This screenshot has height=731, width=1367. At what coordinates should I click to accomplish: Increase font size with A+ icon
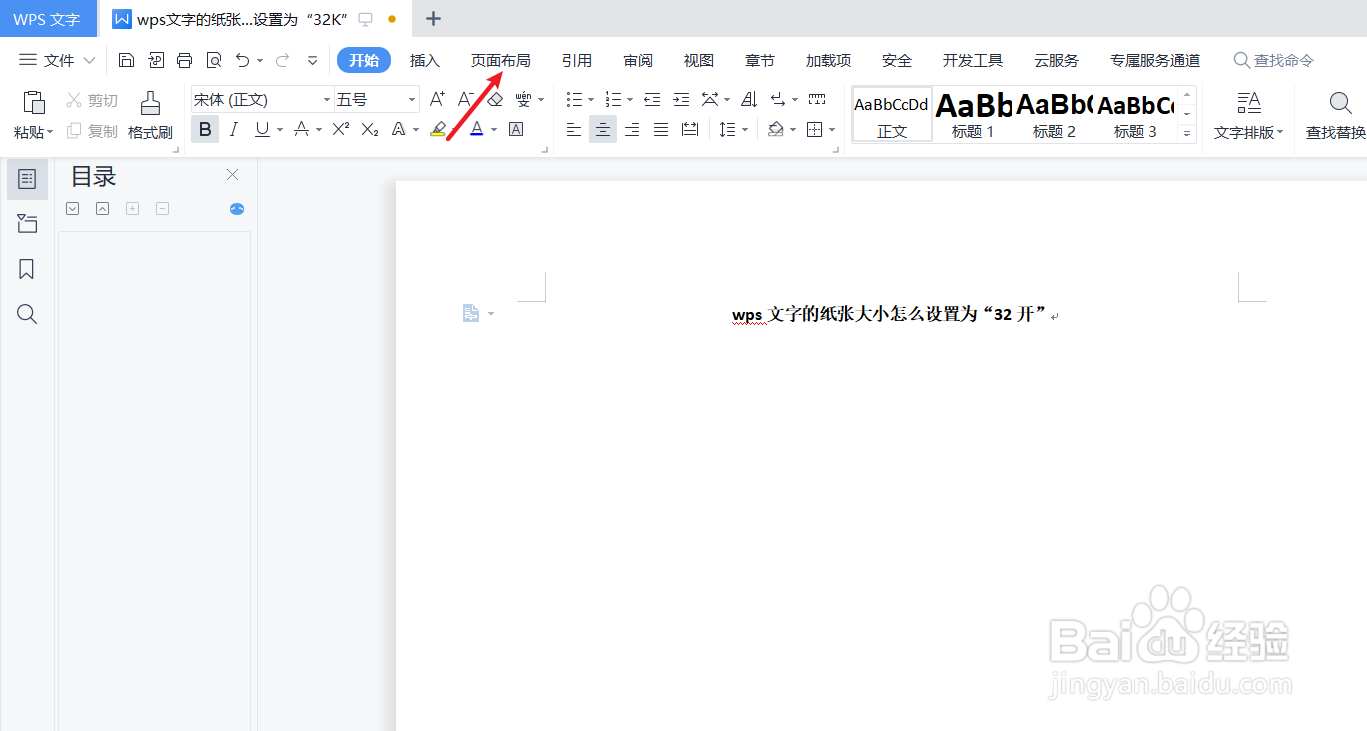point(437,99)
